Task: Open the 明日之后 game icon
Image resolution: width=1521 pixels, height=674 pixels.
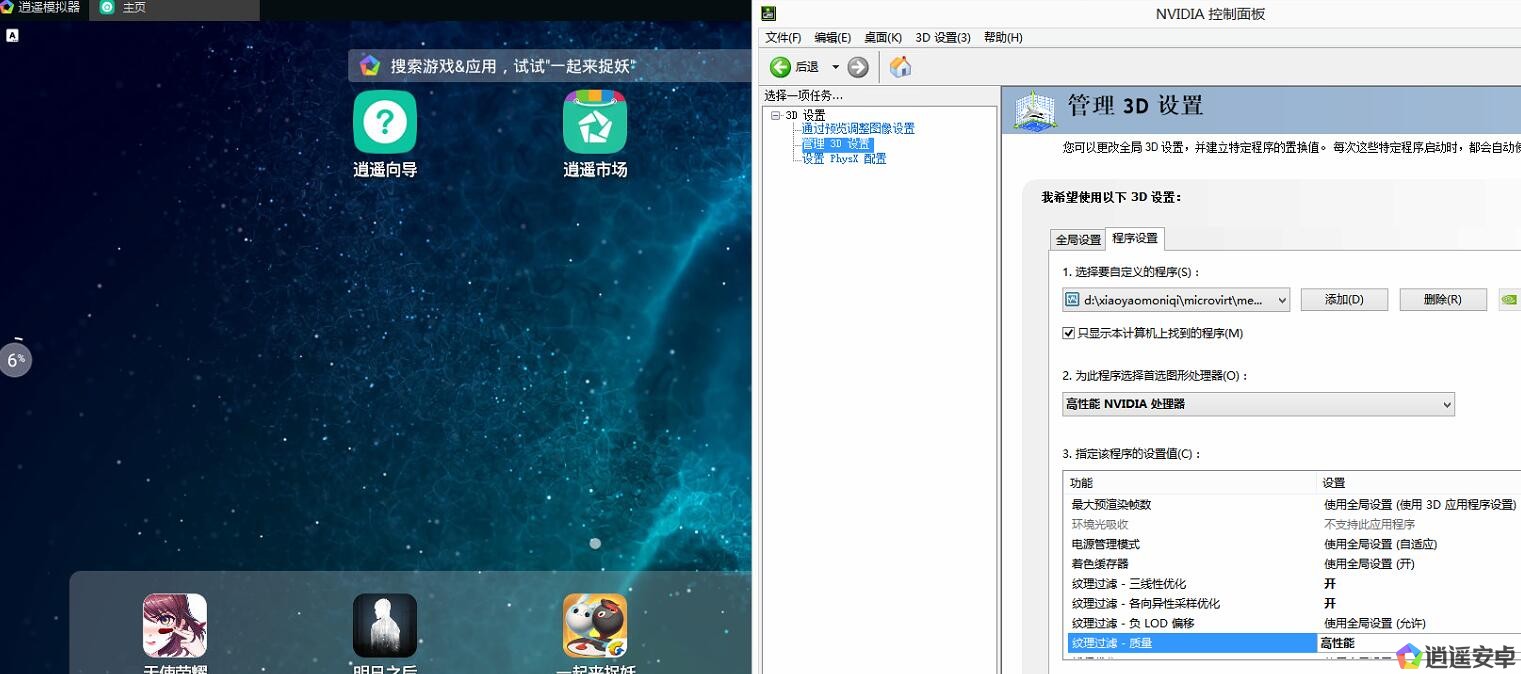Action: pos(384,625)
